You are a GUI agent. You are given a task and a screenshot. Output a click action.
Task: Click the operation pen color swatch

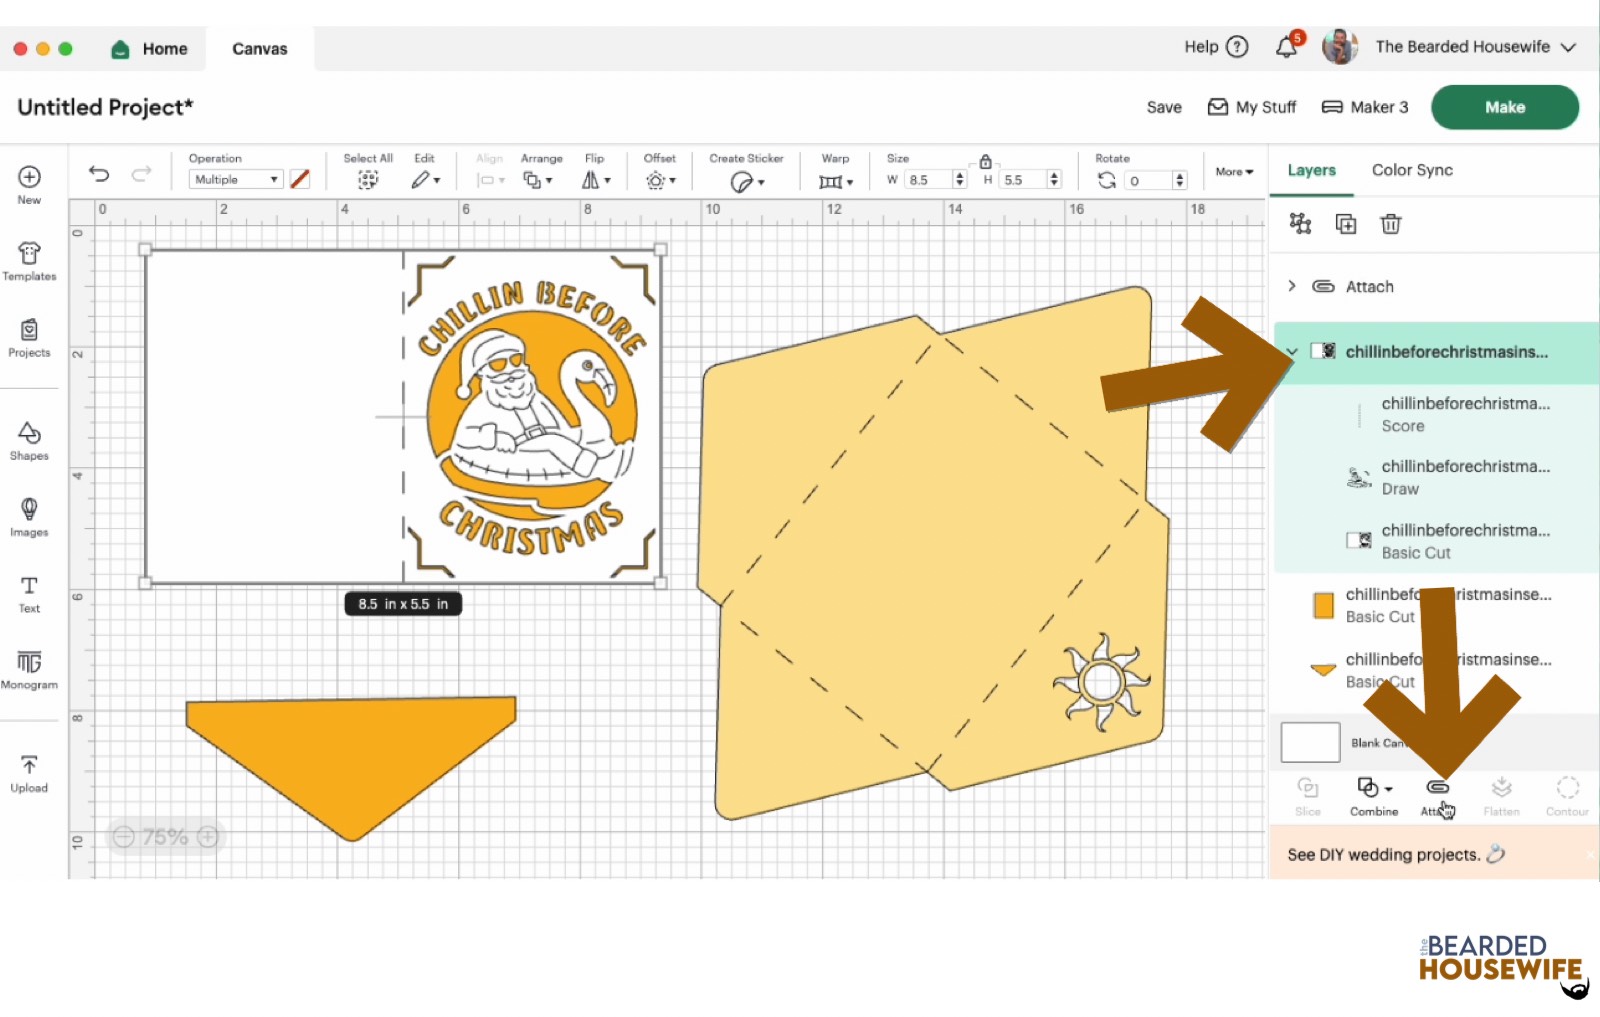300,179
